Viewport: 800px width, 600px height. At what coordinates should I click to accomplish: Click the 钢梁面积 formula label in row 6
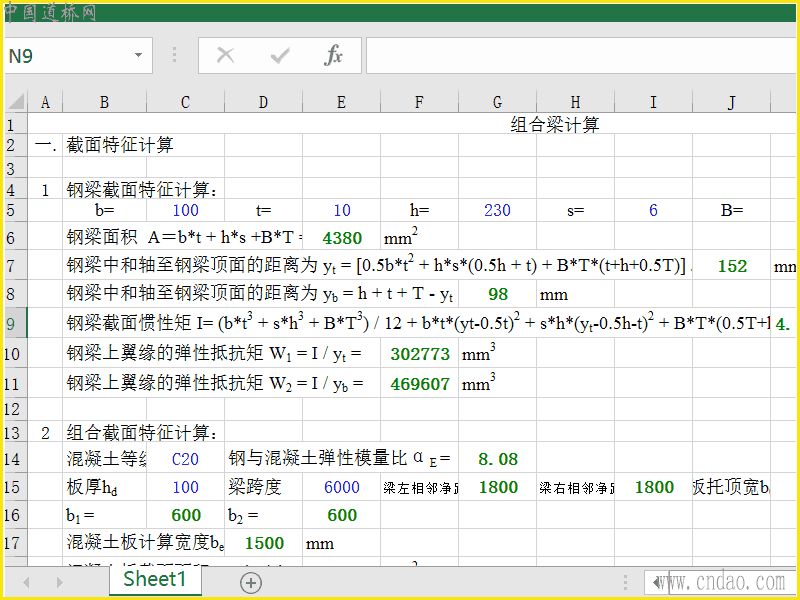pos(185,237)
